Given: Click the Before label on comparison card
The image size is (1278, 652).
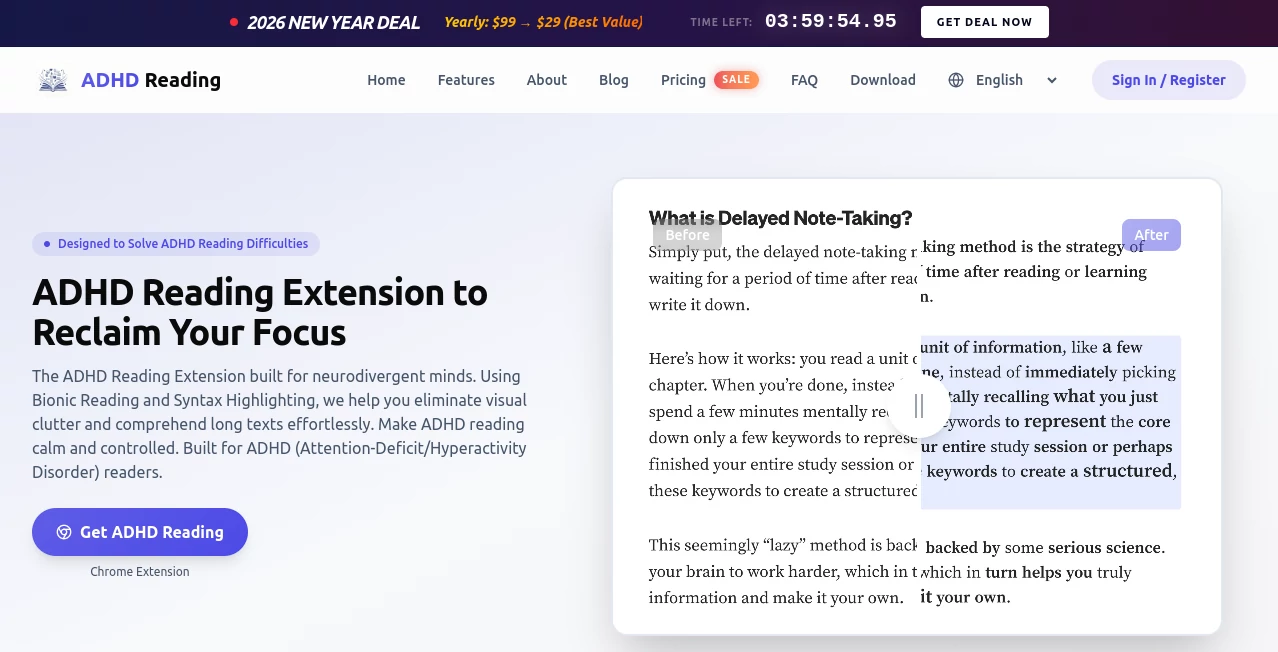Looking at the screenshot, I should pos(687,235).
